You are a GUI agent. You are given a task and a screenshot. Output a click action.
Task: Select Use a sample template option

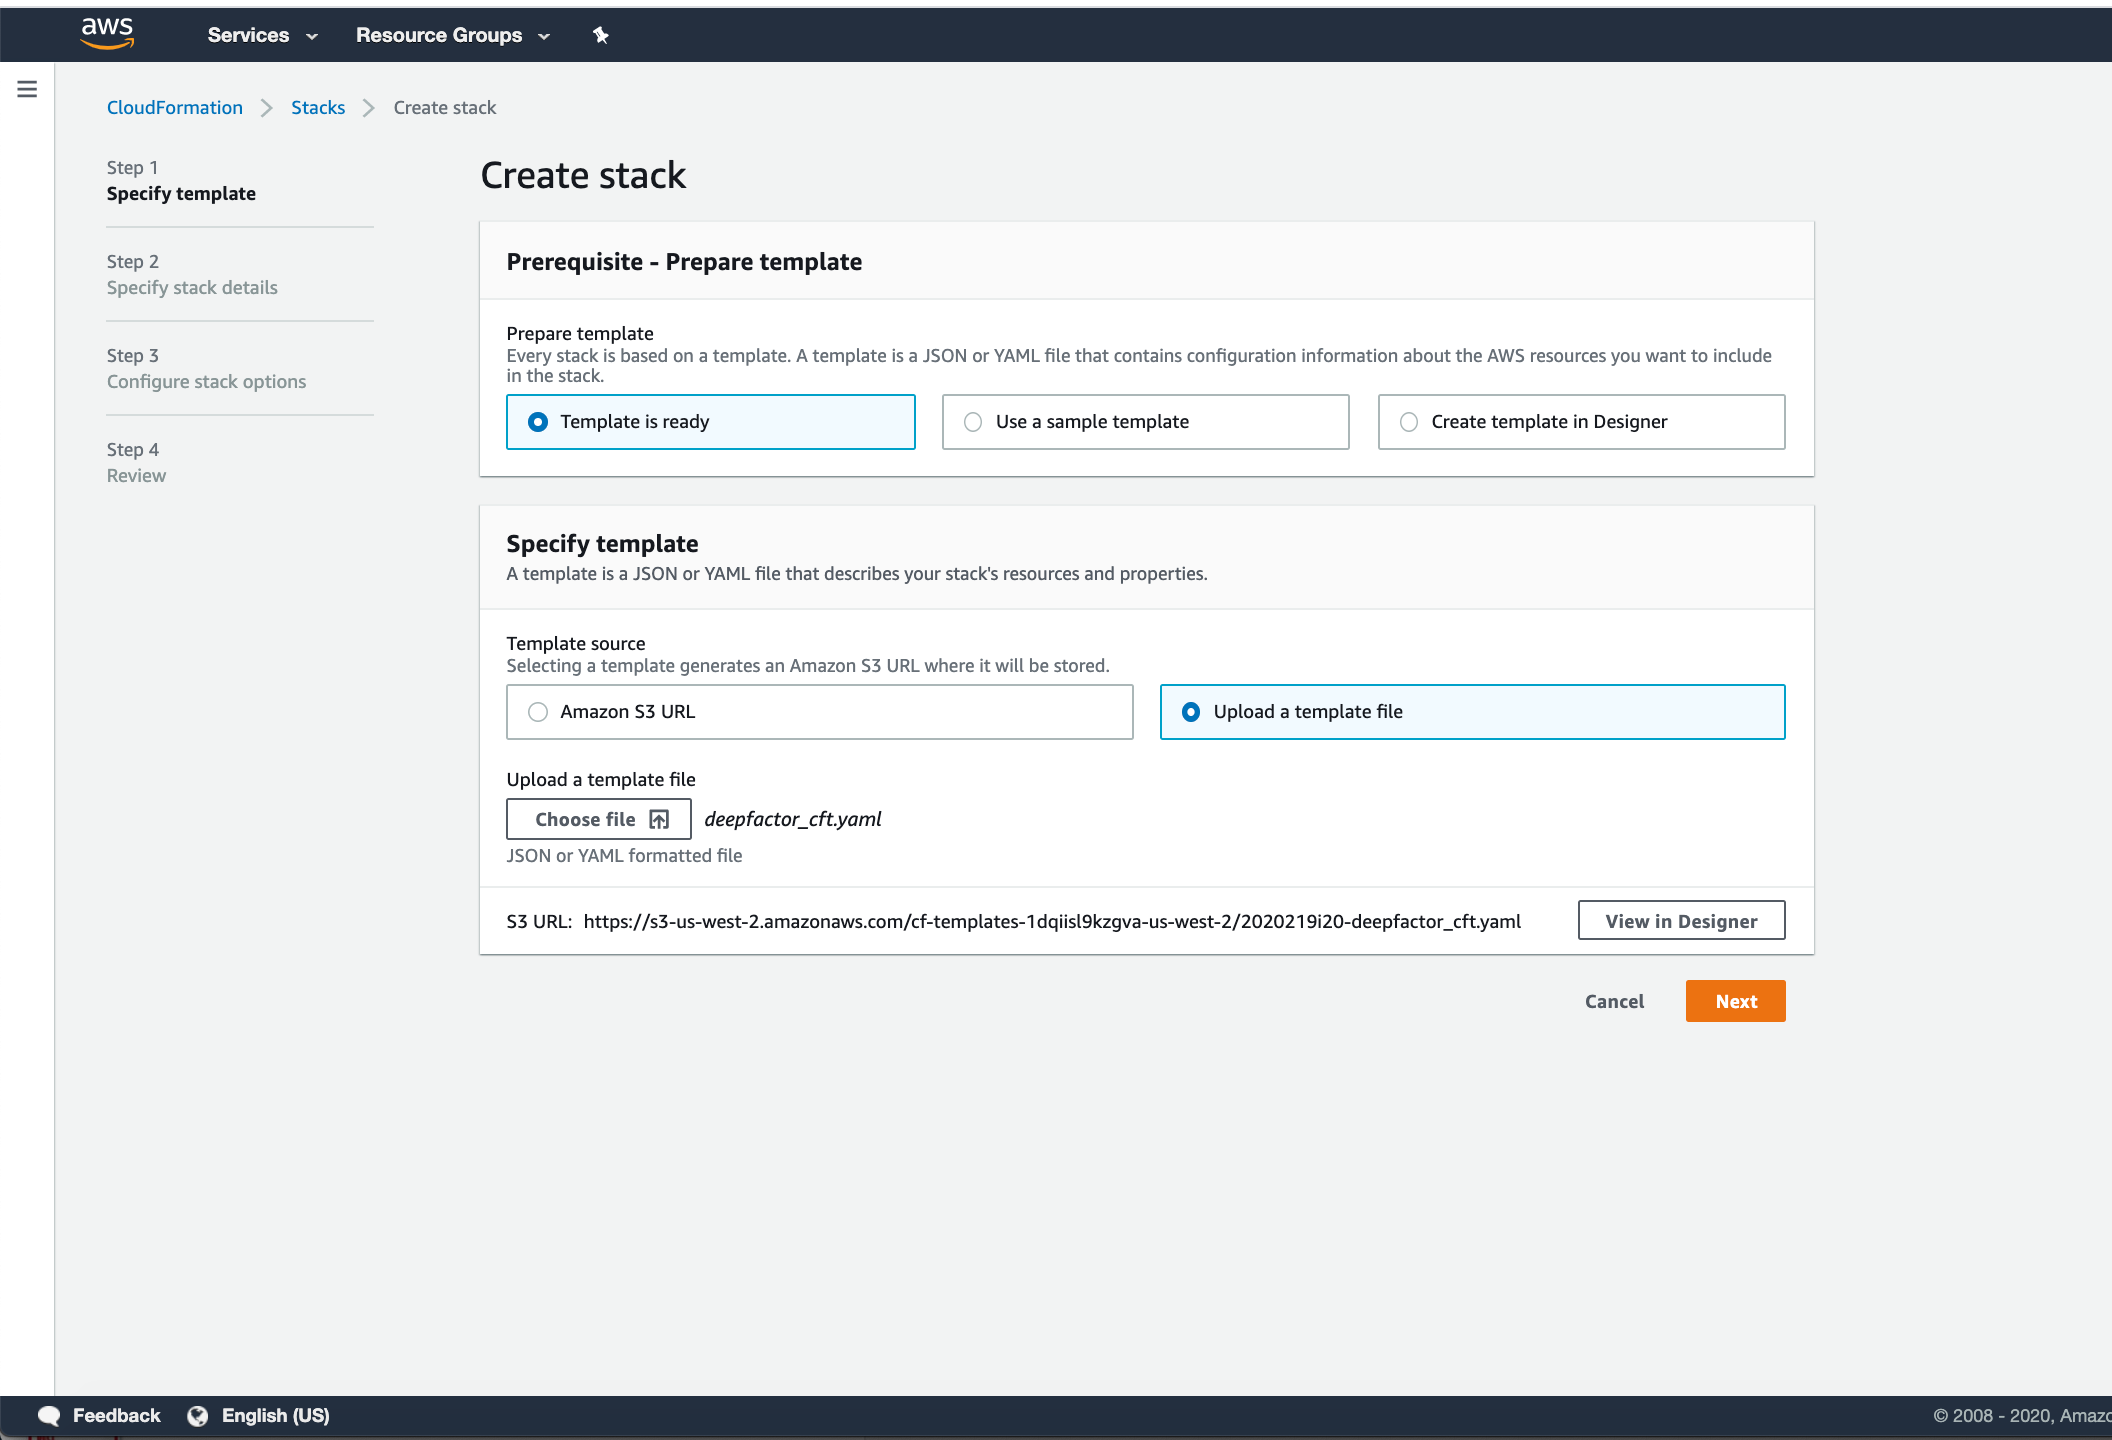point(1145,422)
